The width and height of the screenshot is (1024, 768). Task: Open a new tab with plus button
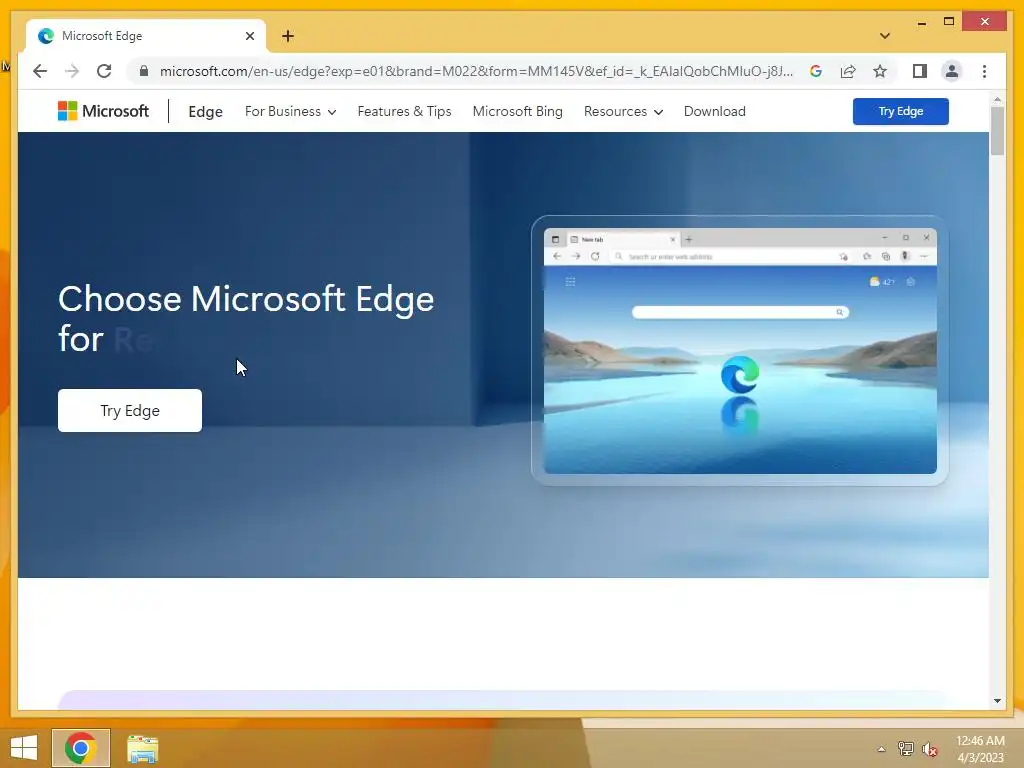tap(288, 36)
